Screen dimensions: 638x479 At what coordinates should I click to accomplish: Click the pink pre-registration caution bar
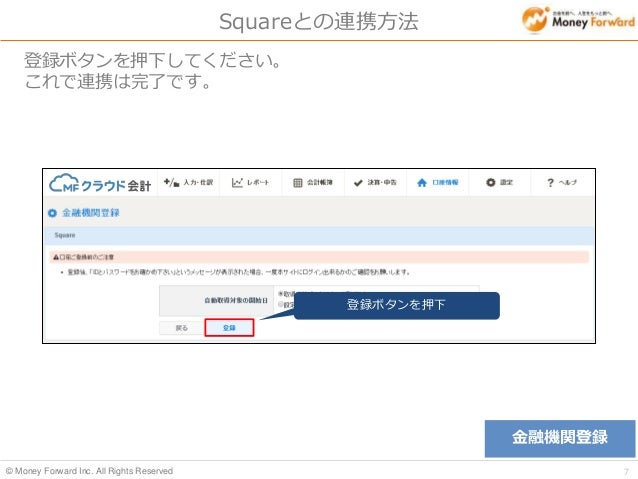coord(319,257)
